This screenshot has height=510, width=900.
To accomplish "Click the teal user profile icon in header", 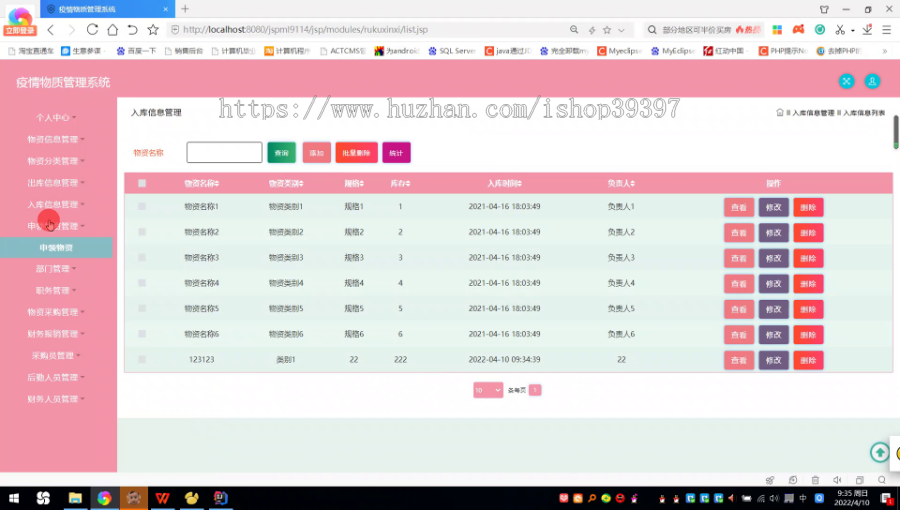I will [872, 81].
